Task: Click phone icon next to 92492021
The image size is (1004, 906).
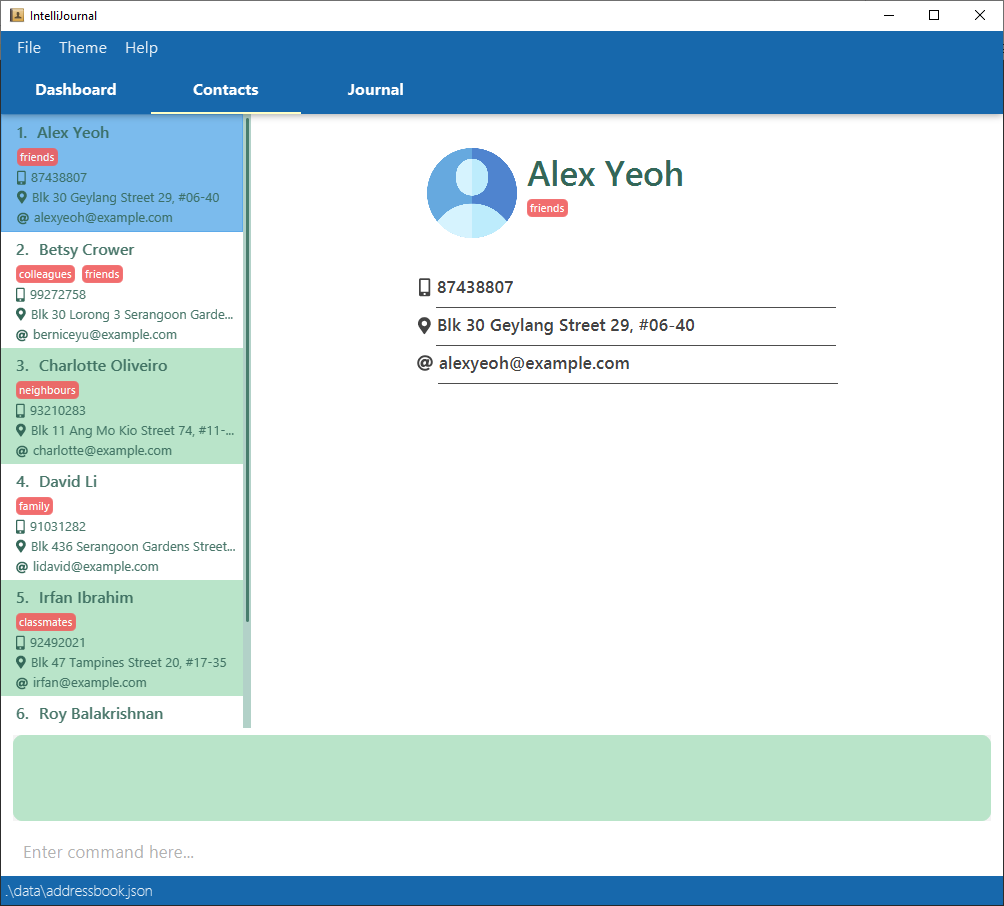Action: [20, 642]
